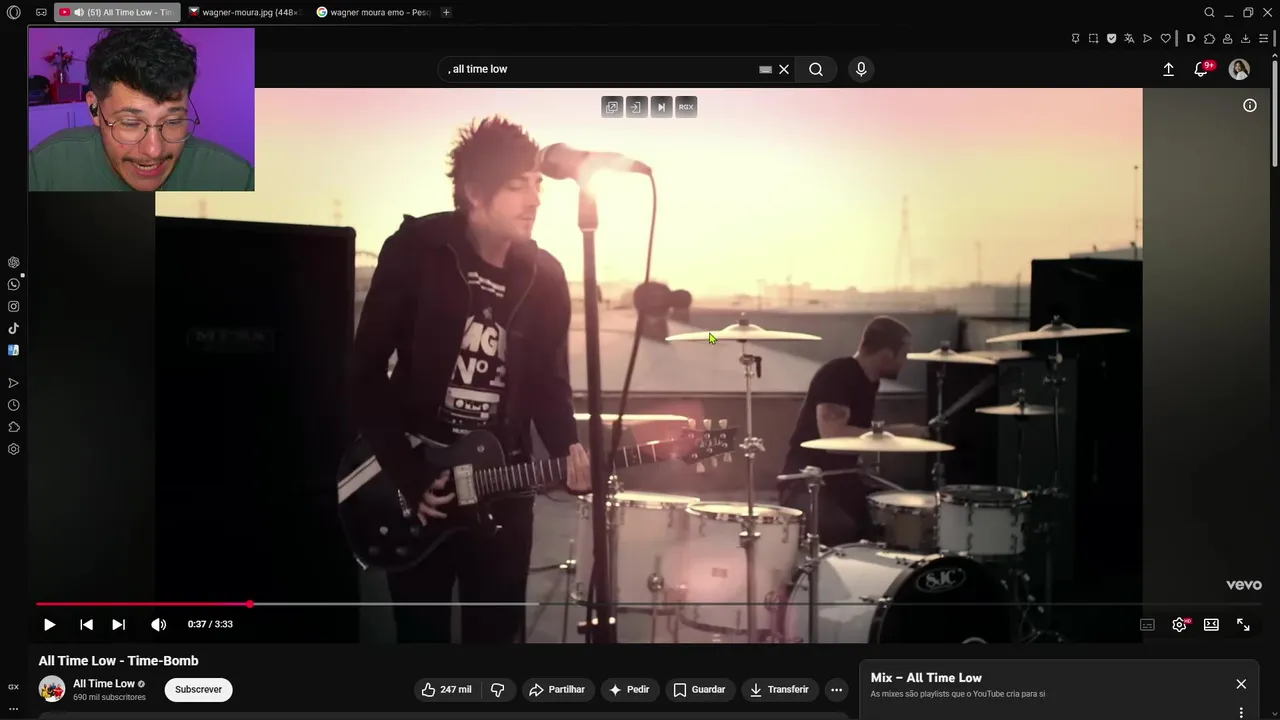Viewport: 1280px width, 720px height.
Task: Open a new tab with plus button
Action: 446,12
